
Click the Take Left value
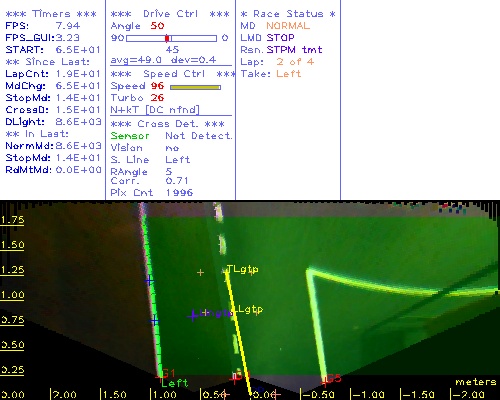[289, 74]
